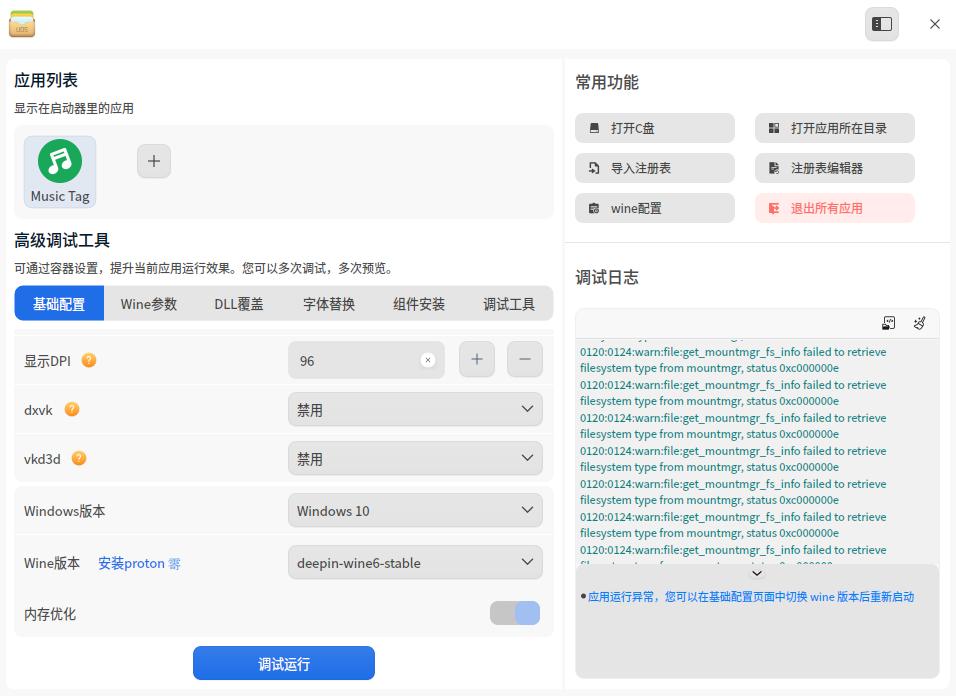Click the blue 应用运行异常 hint message
The width and height of the screenshot is (956, 696).
coord(751,597)
